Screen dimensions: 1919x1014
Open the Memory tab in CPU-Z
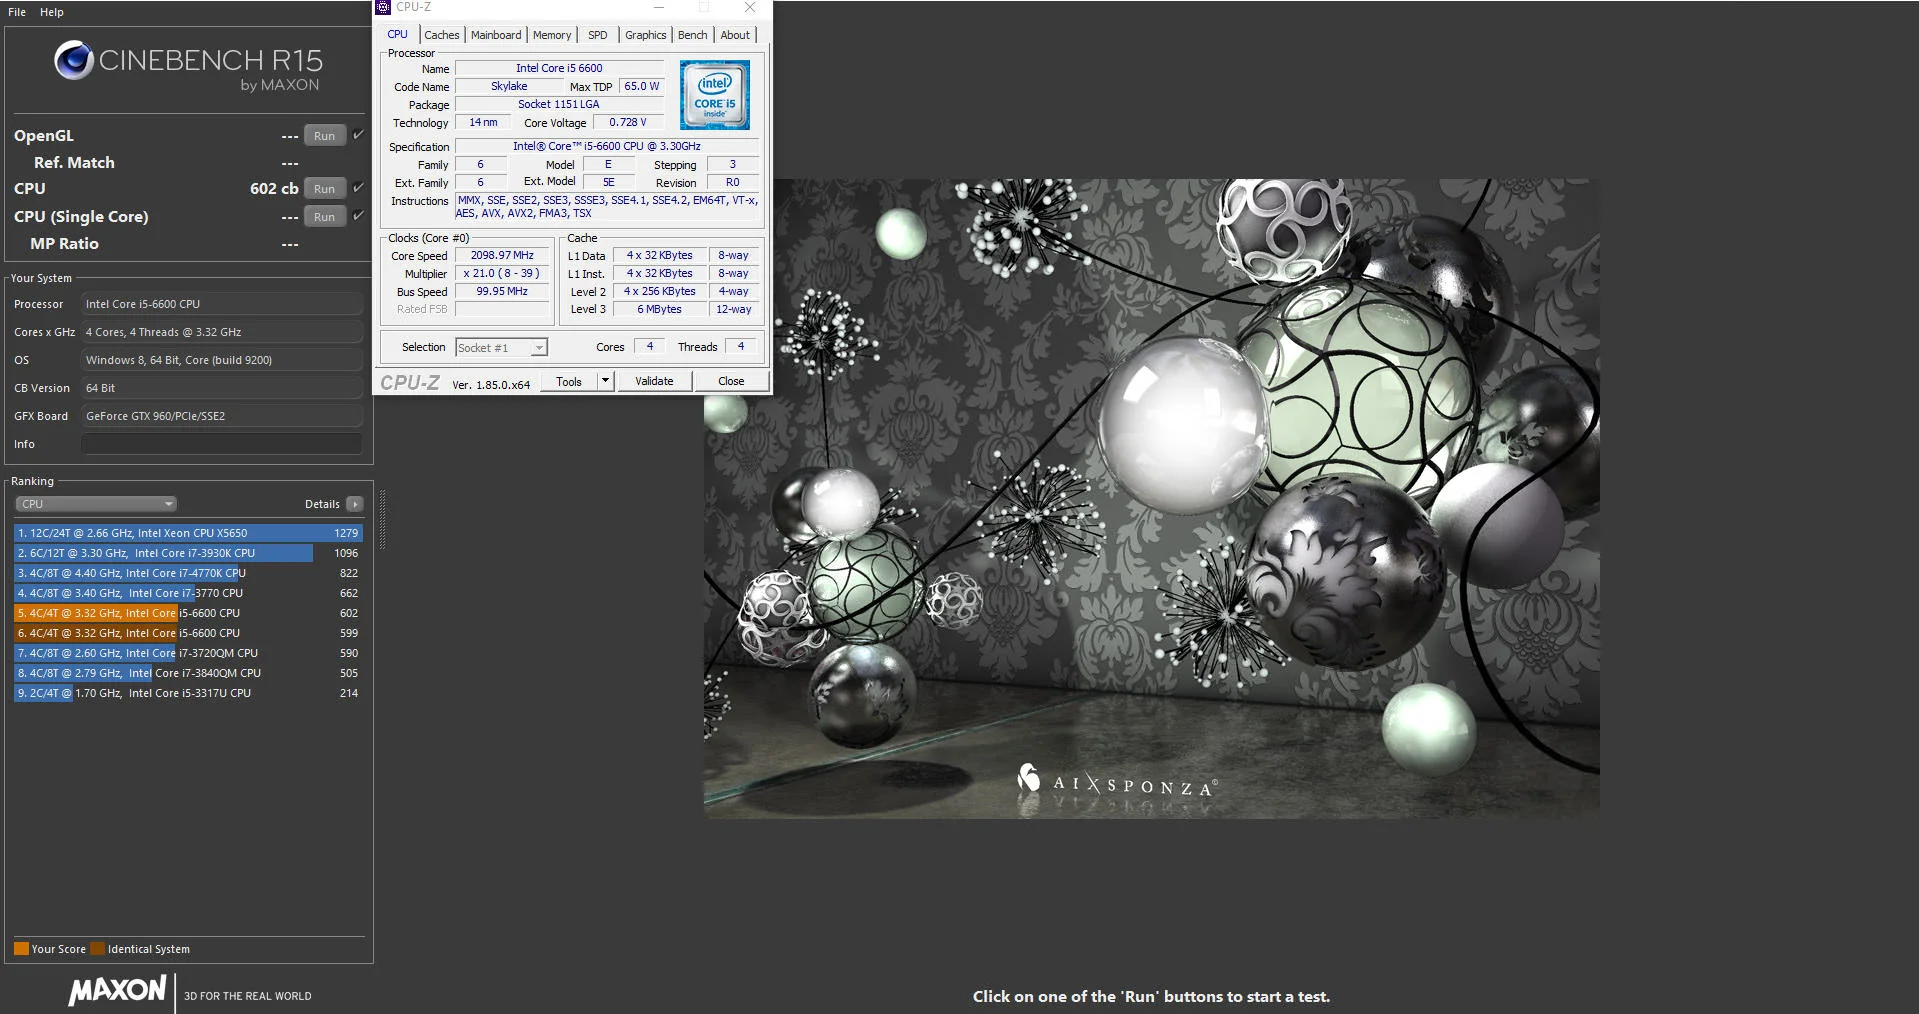552,35
